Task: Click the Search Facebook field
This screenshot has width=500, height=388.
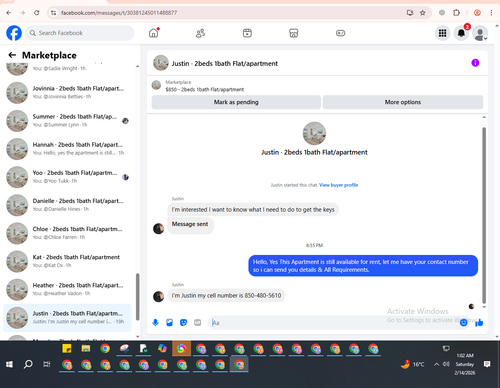Action: [80, 33]
